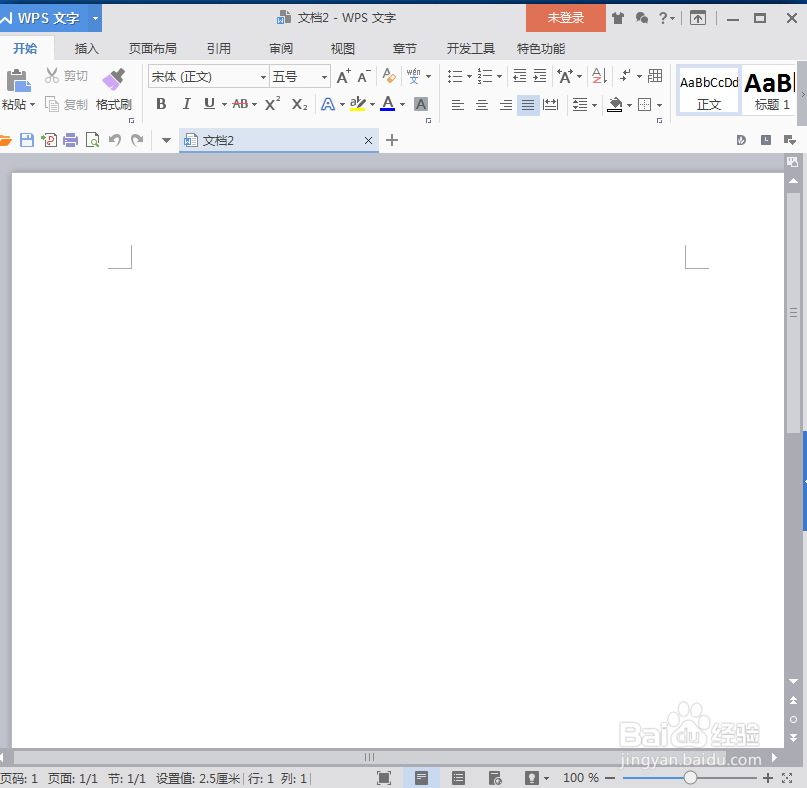
Task: Toggle underline formatting
Action: [x=209, y=104]
